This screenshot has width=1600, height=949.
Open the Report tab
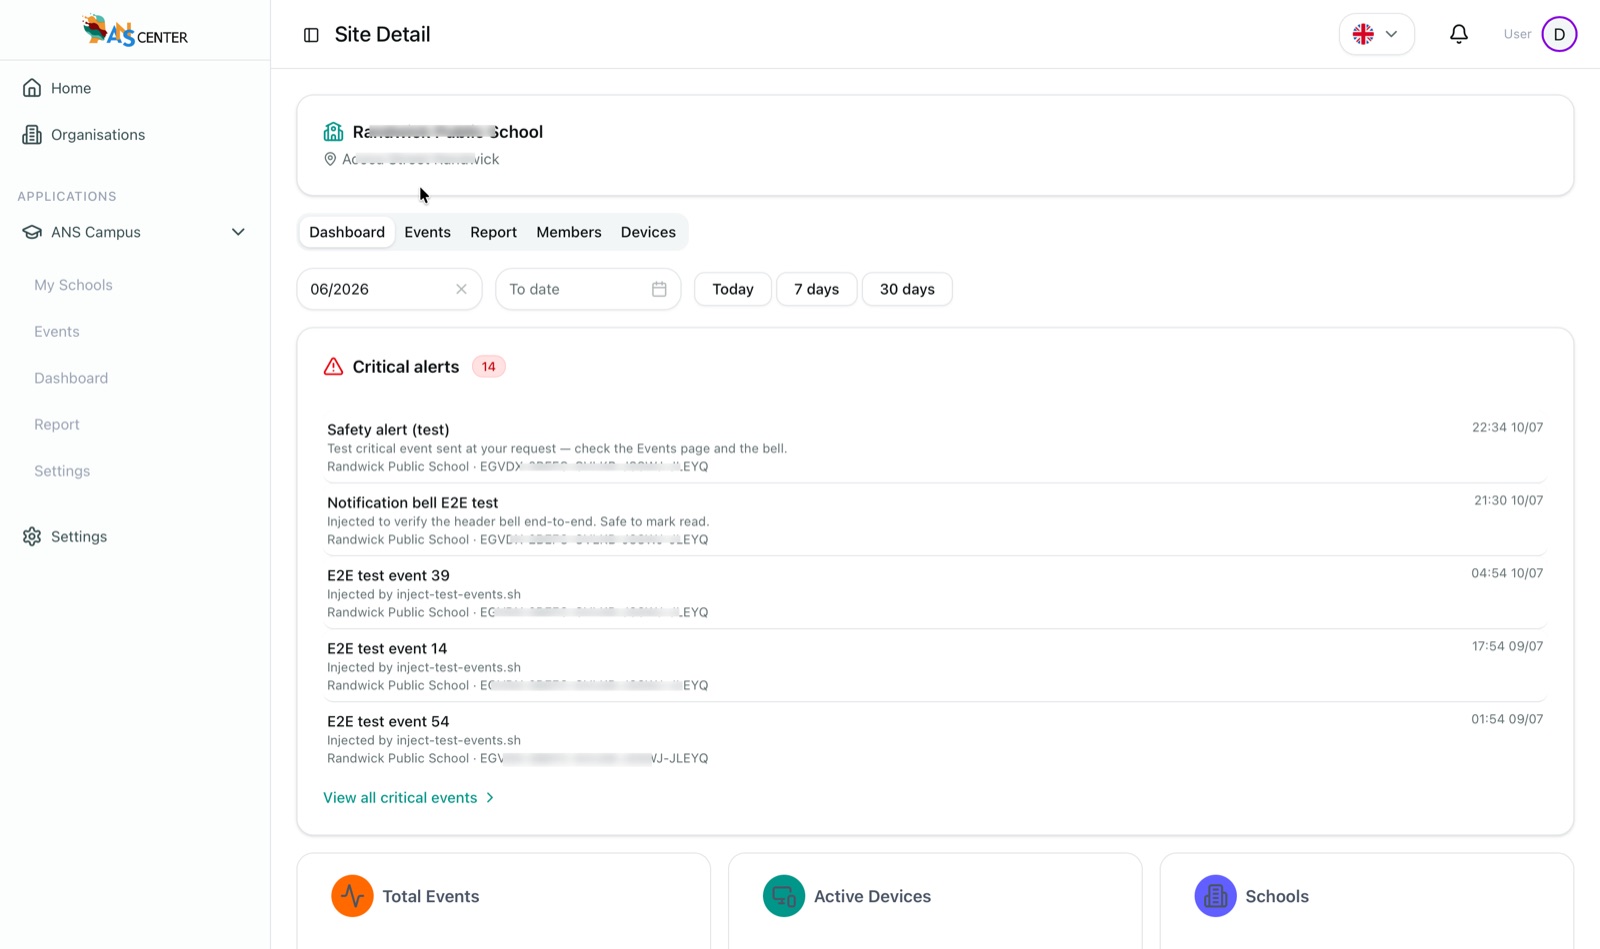[494, 232]
